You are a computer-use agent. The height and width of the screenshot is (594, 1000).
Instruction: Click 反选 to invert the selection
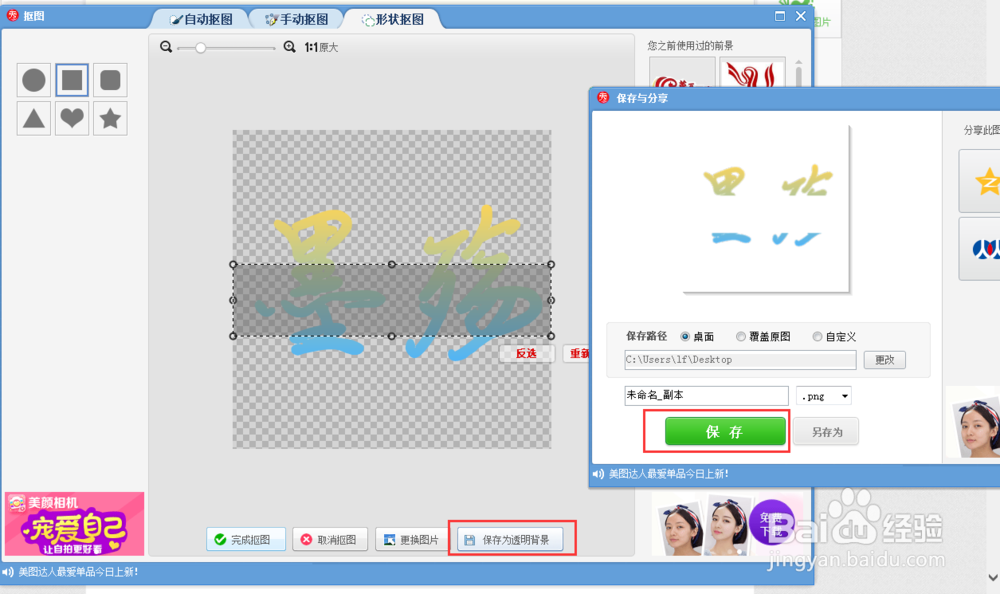526,354
